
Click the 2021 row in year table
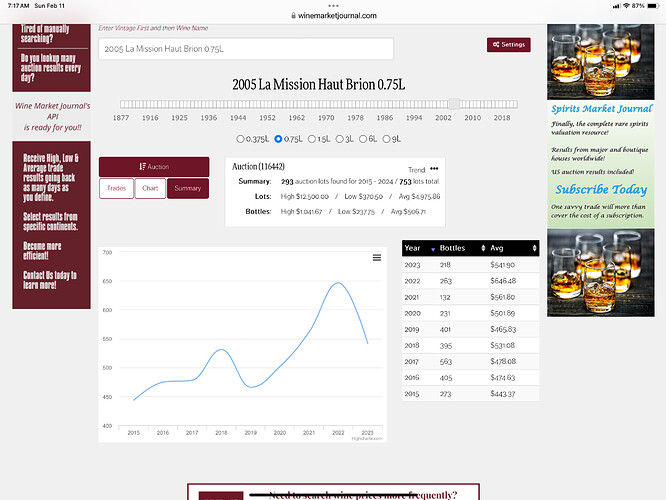coord(471,297)
